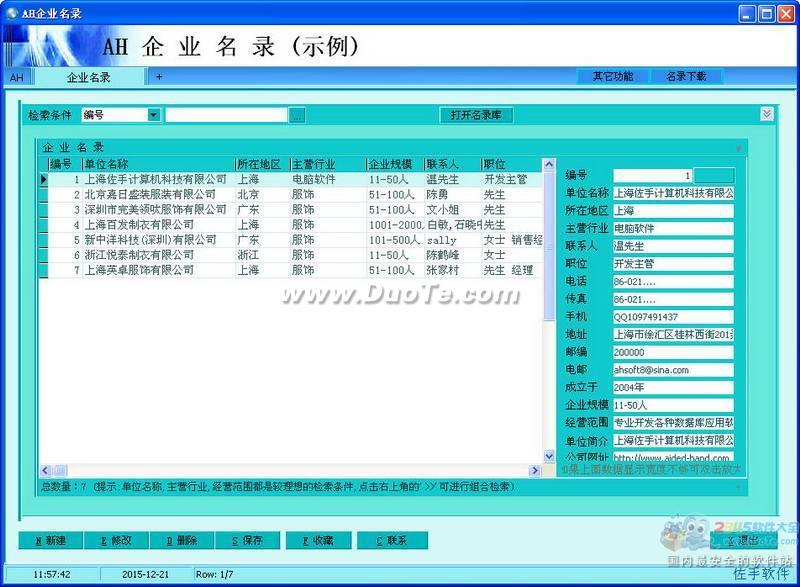The width and height of the screenshot is (800, 587).
Task: Click the 手机 field QQ1097491437
Action: [x=673, y=317]
